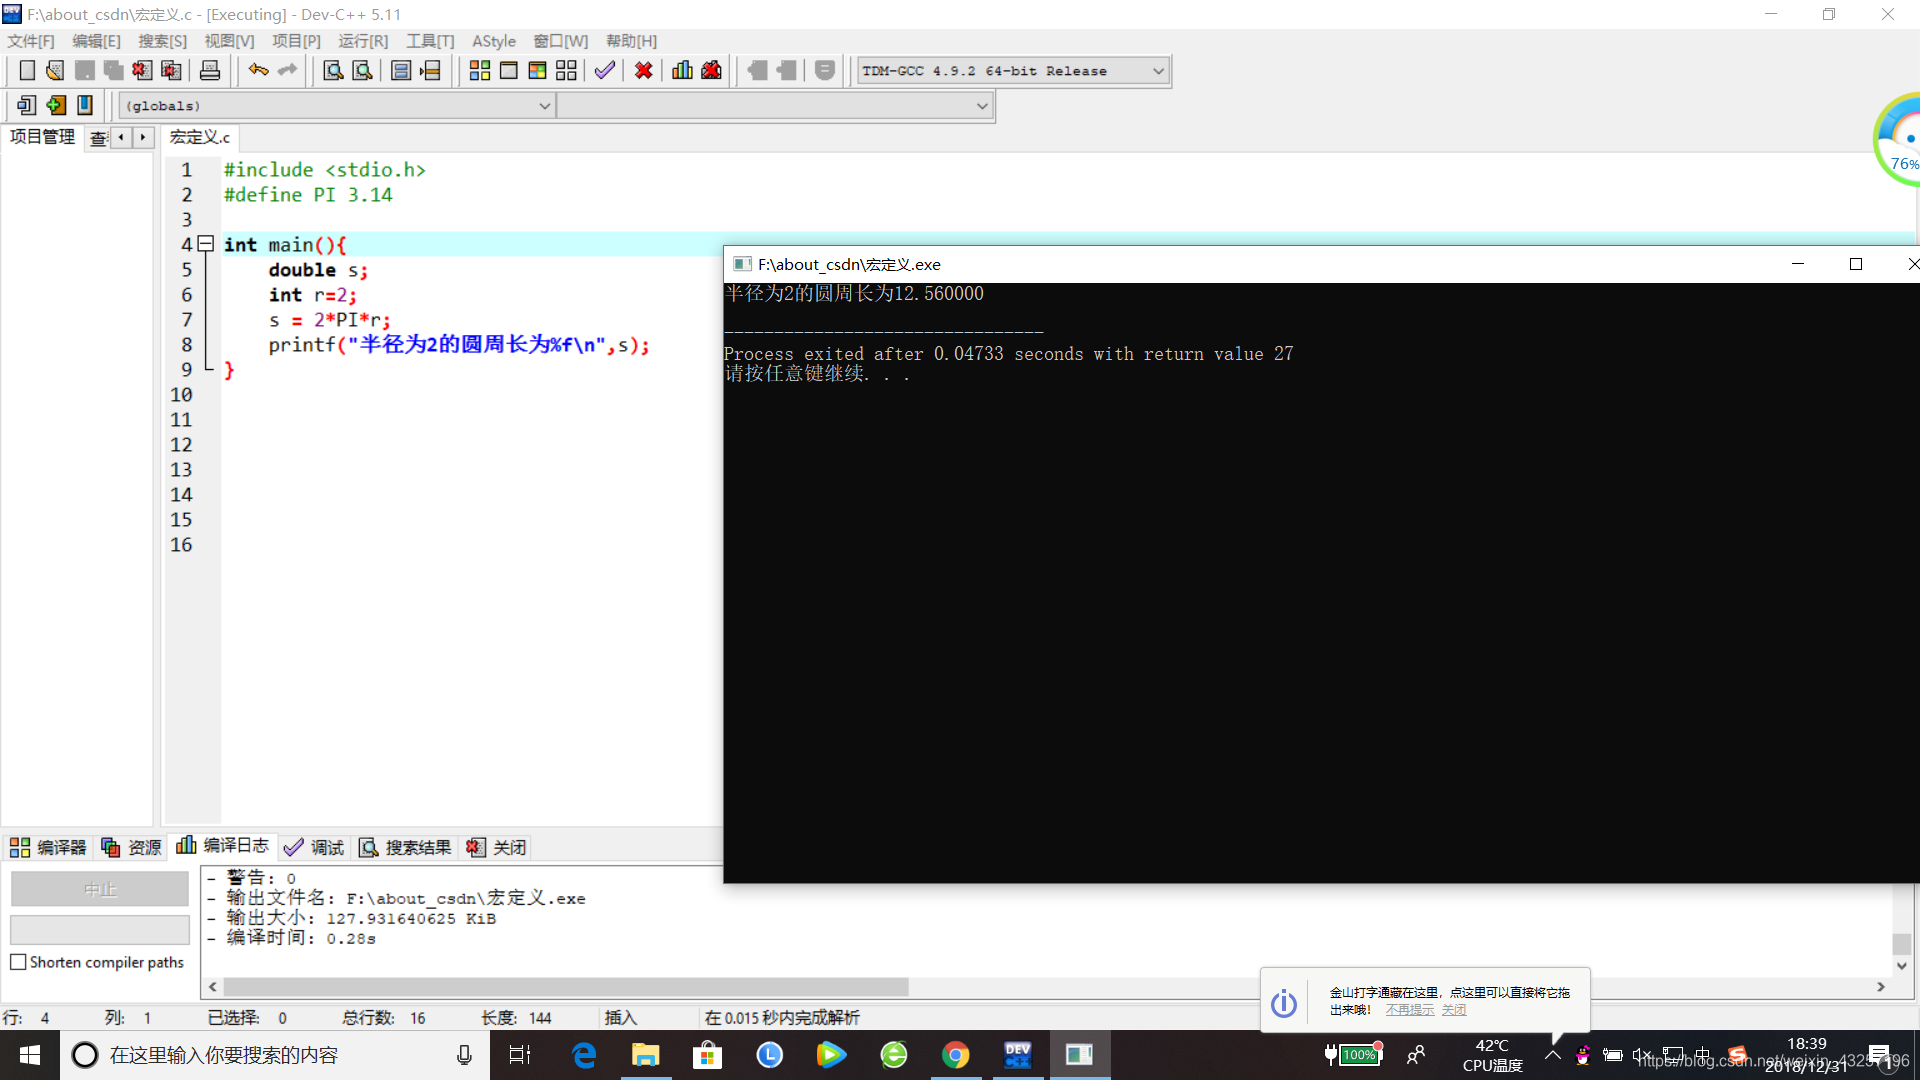Open the 窗口[W] menu

560,41
